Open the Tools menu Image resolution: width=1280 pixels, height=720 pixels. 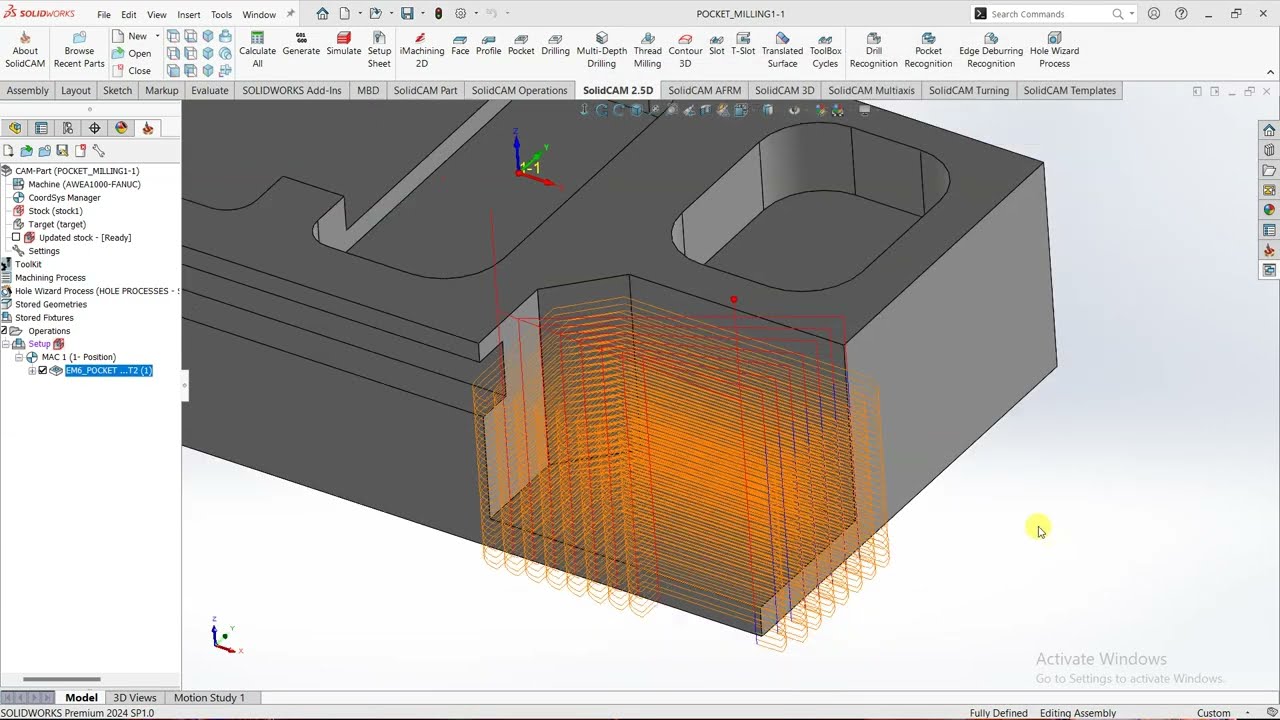221,15
